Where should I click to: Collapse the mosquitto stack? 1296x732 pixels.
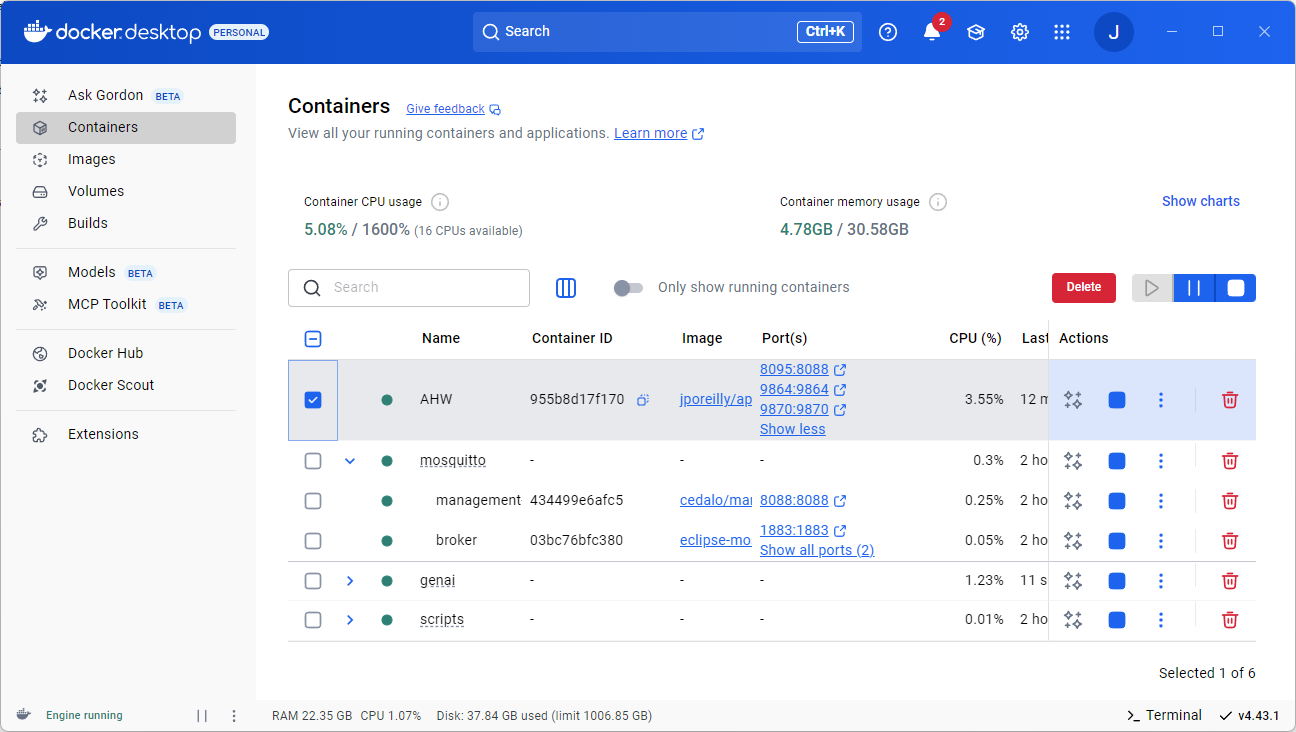click(350, 461)
